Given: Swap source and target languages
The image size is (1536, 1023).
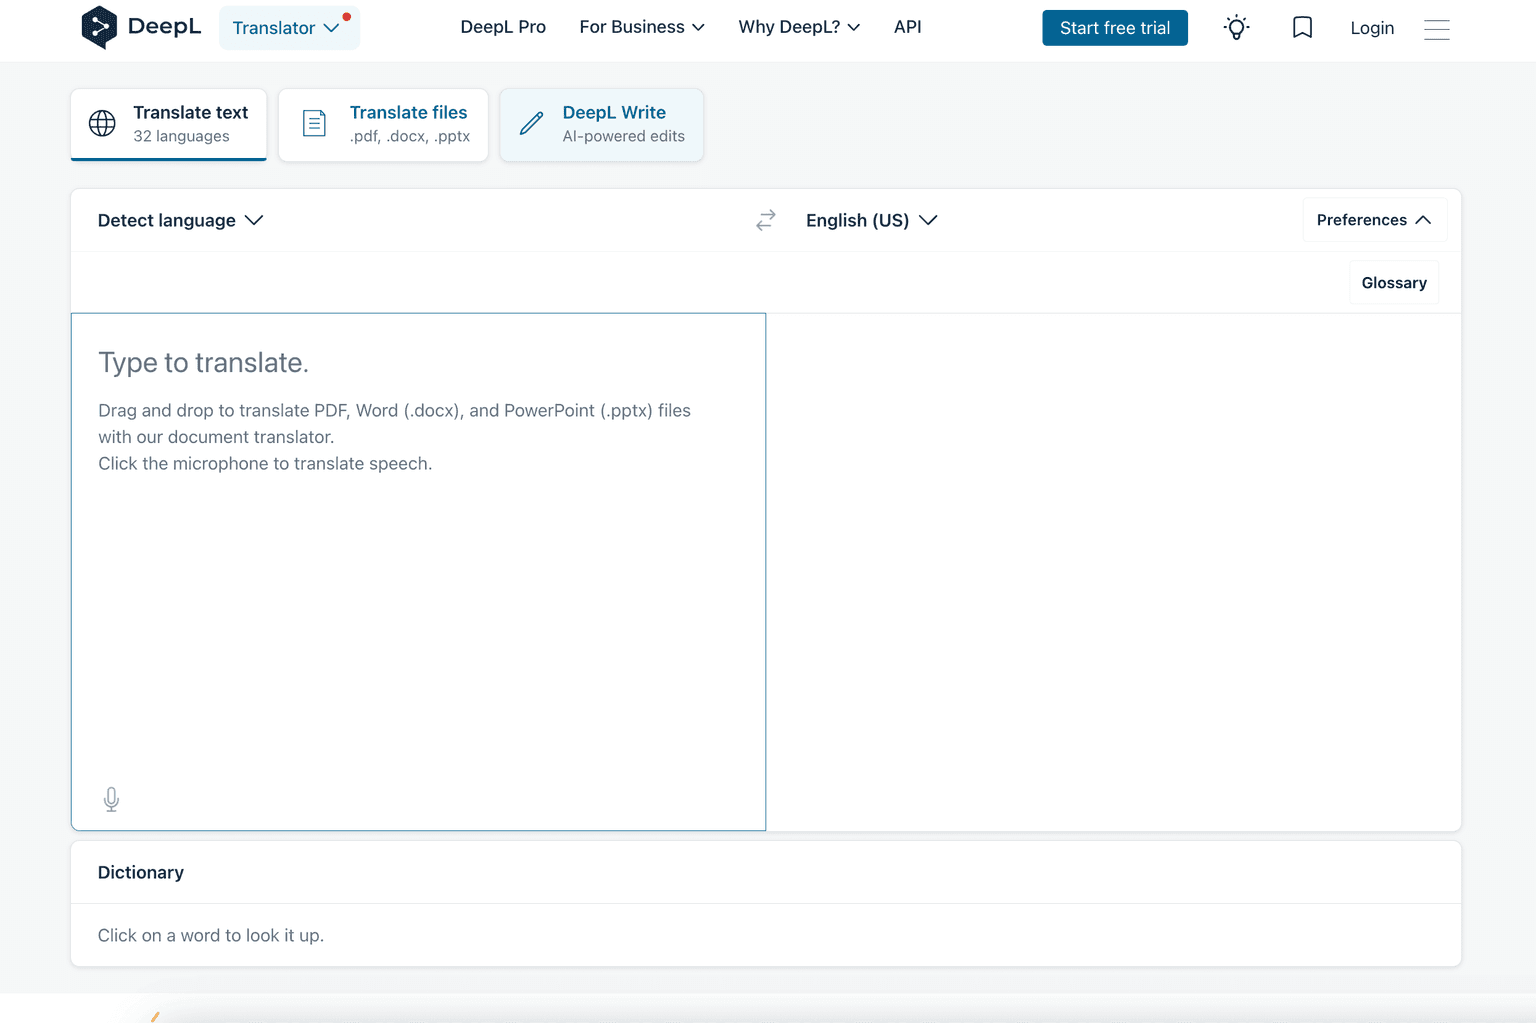Looking at the screenshot, I should 766,220.
